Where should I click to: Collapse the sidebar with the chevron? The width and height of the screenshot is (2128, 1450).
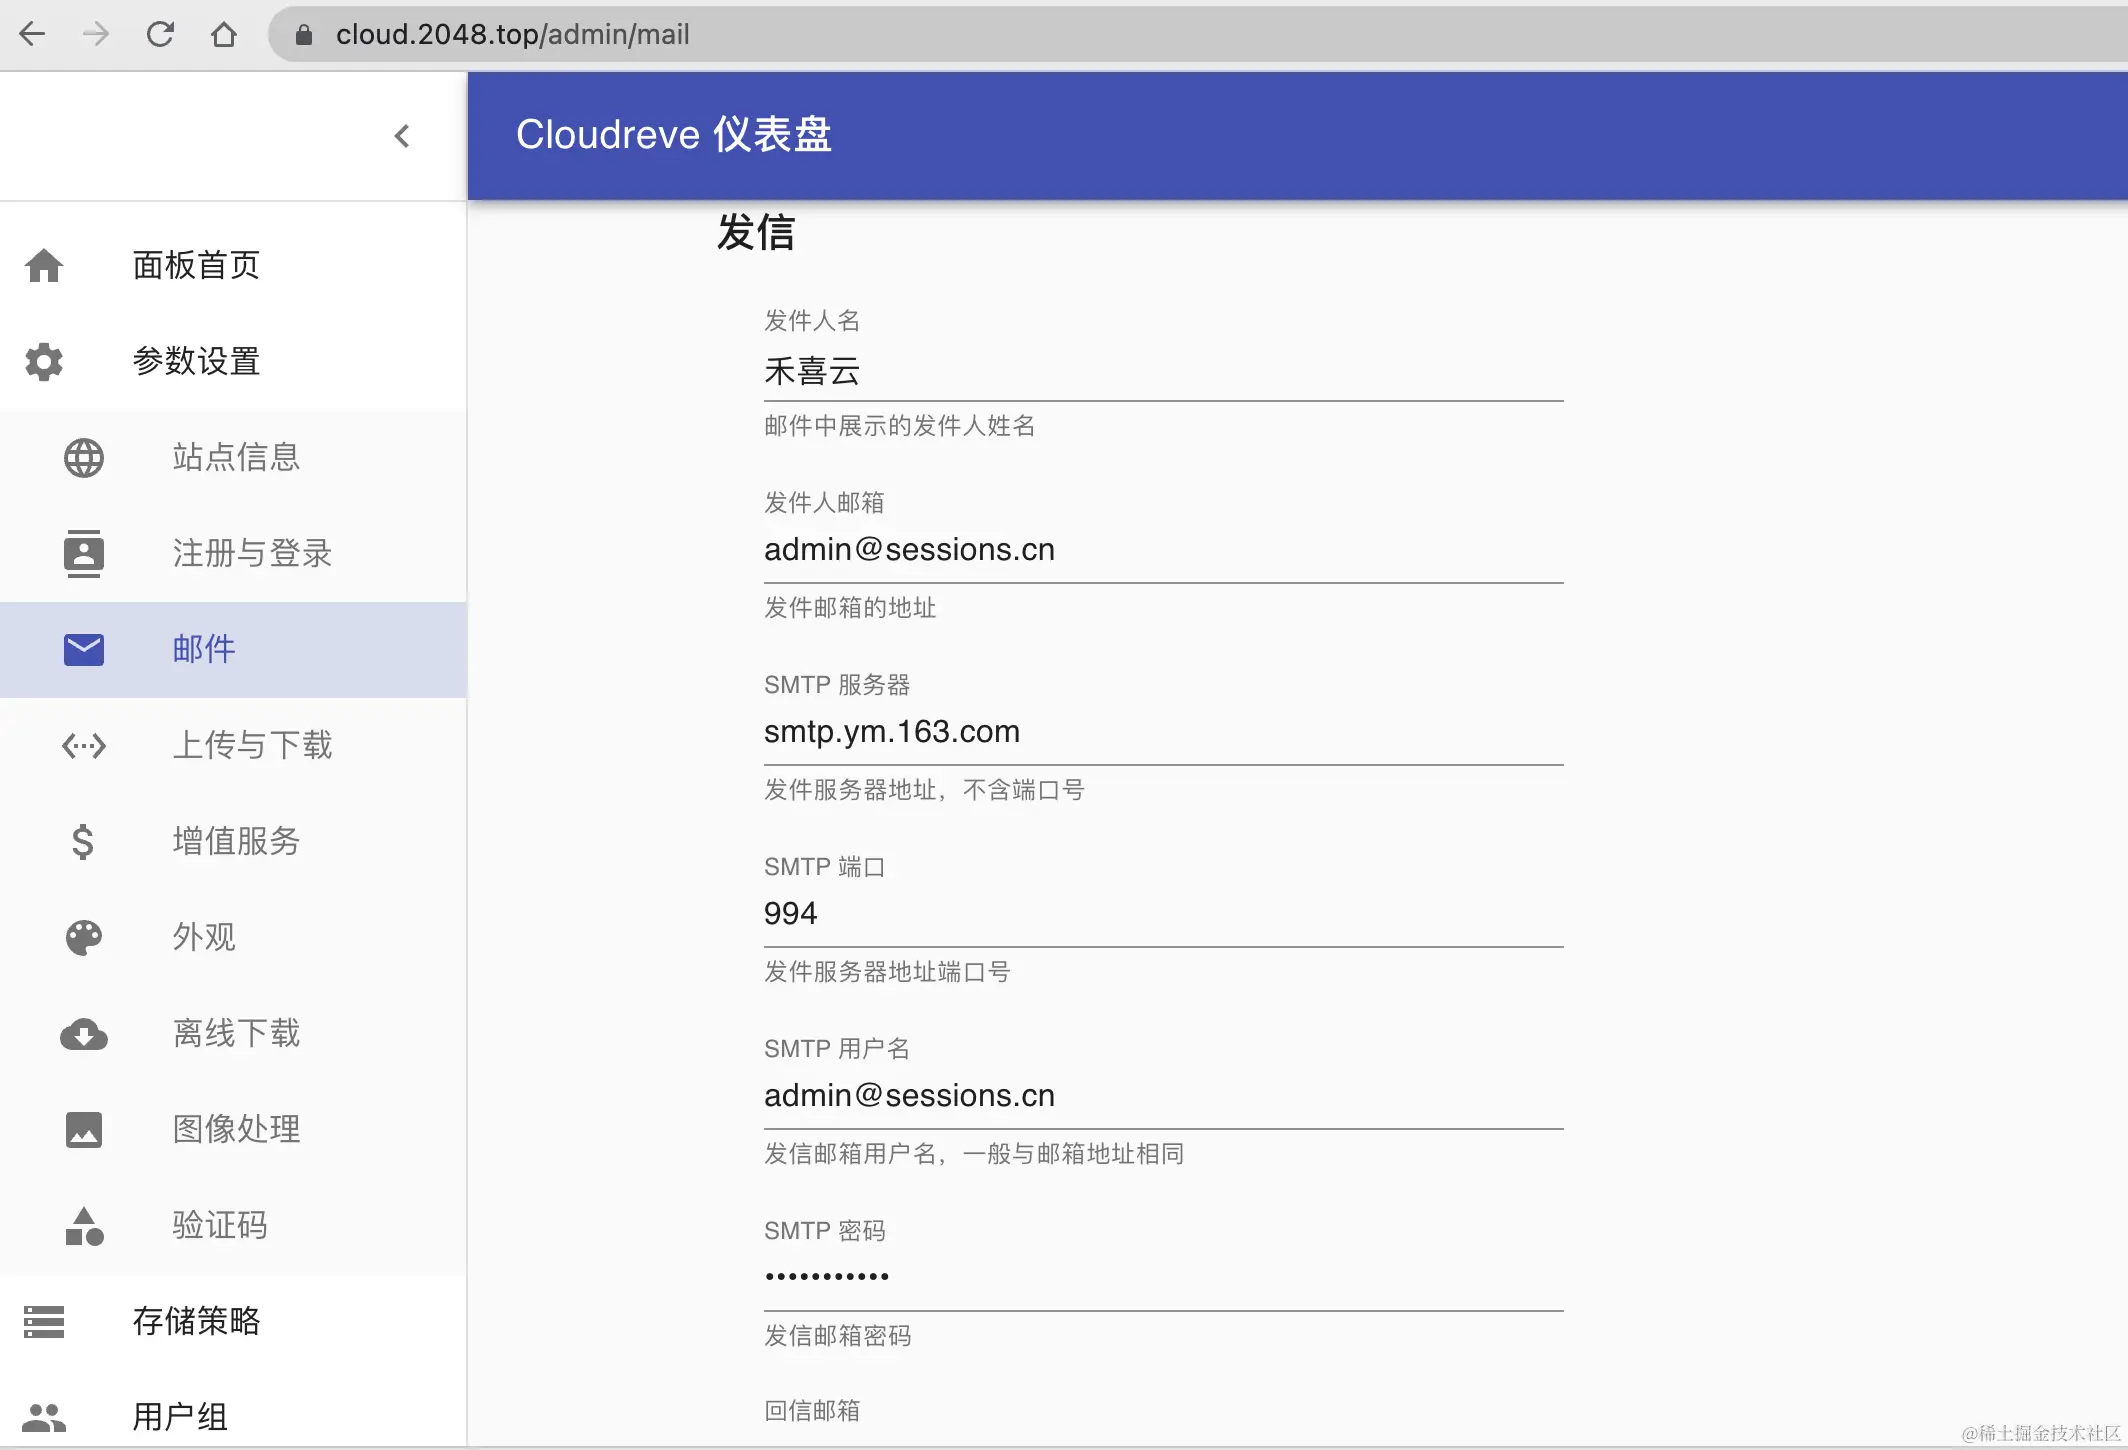click(x=402, y=136)
